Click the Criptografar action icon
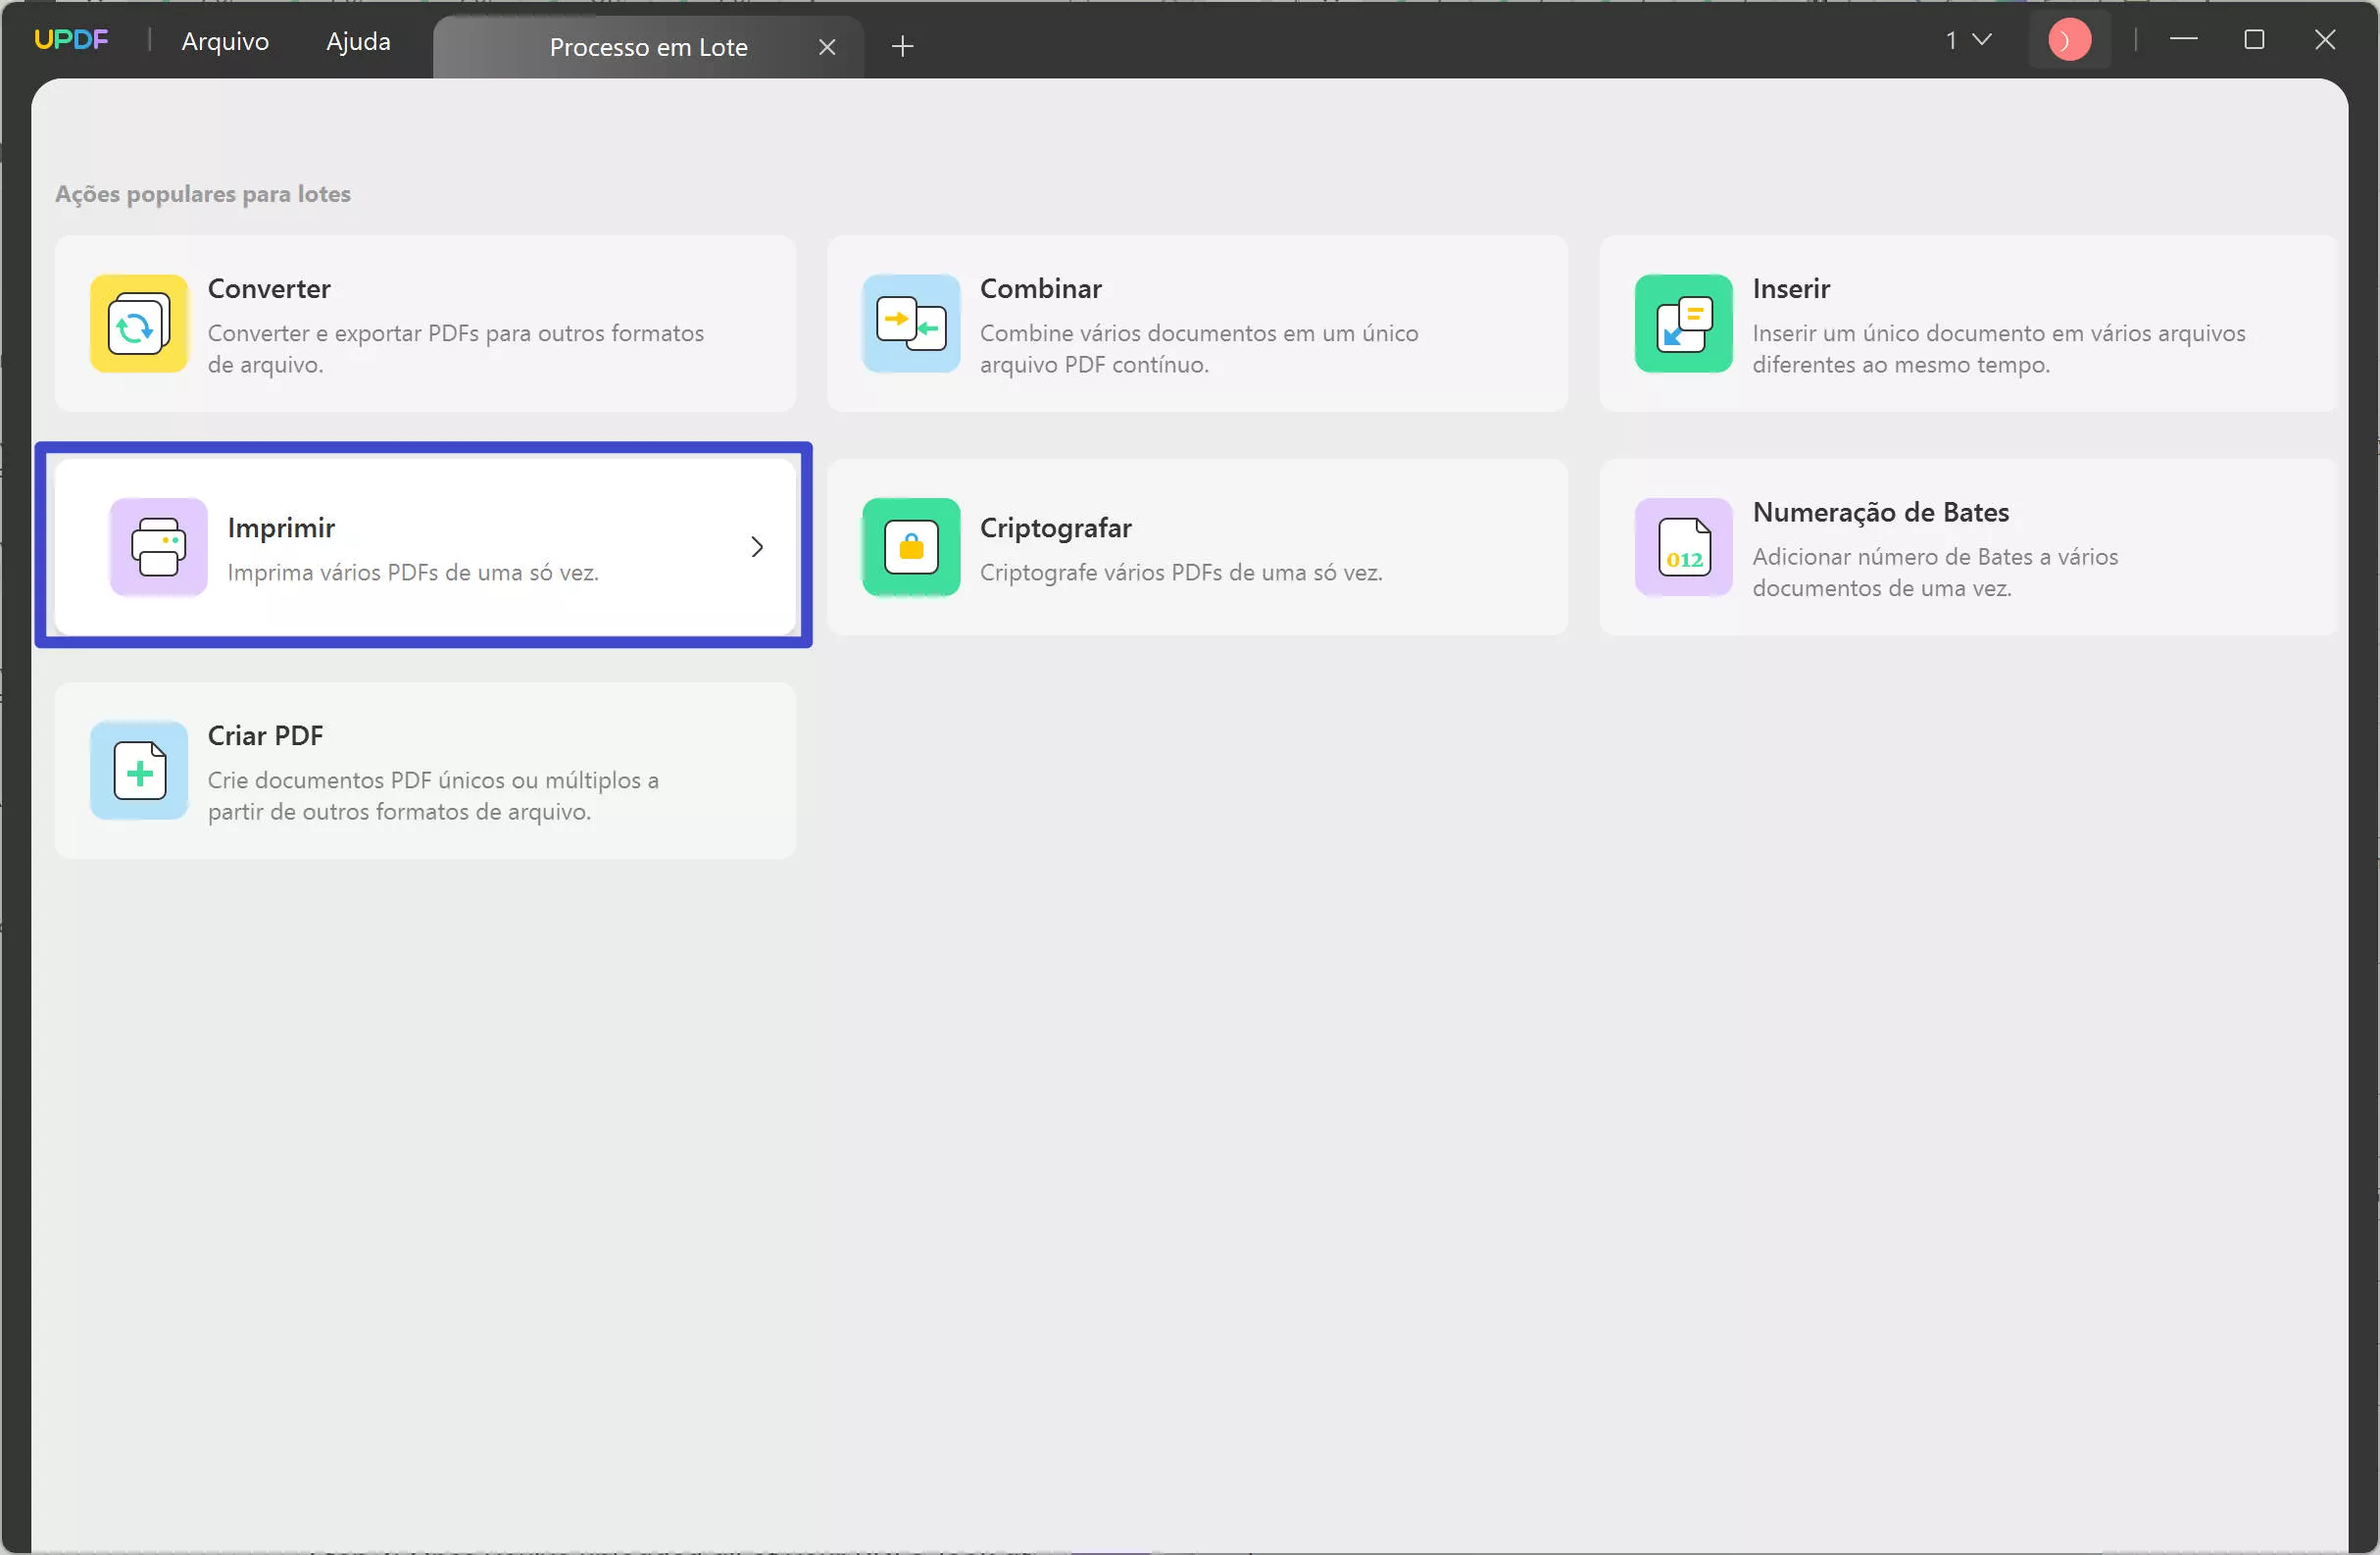 click(x=913, y=547)
